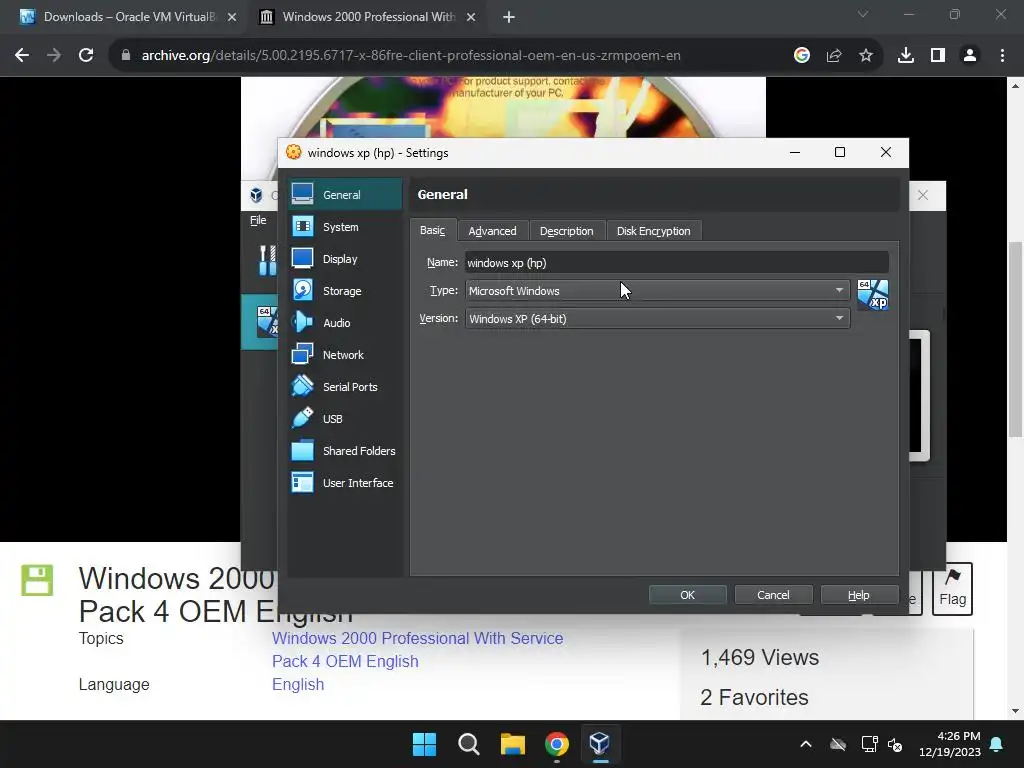The height and width of the screenshot is (768, 1024).
Task: Click the Windows XP 64-bit OS type icon
Action: click(873, 295)
